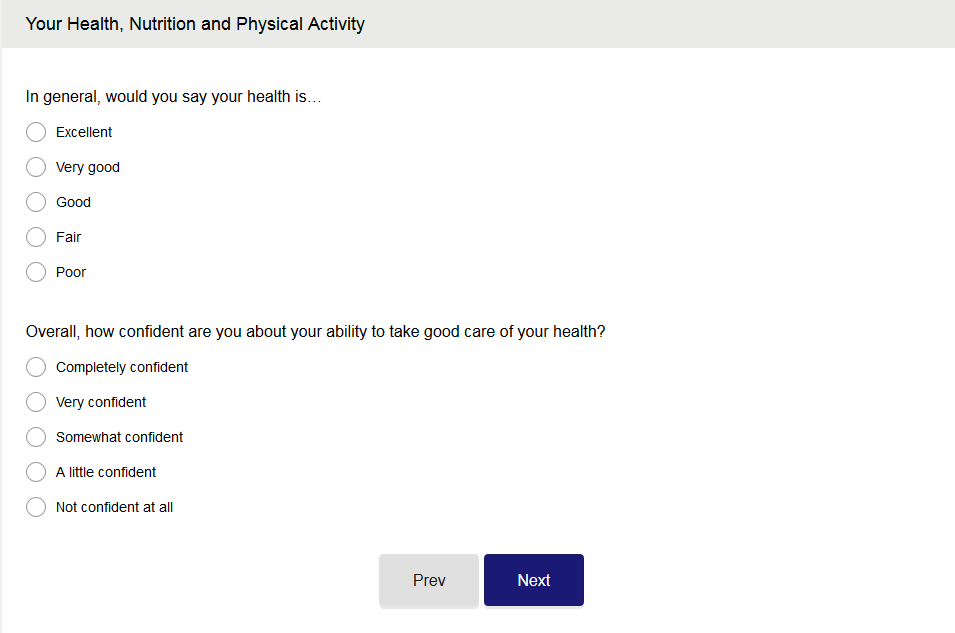Select Completely confident radio button
The image size is (955, 633).
(36, 367)
